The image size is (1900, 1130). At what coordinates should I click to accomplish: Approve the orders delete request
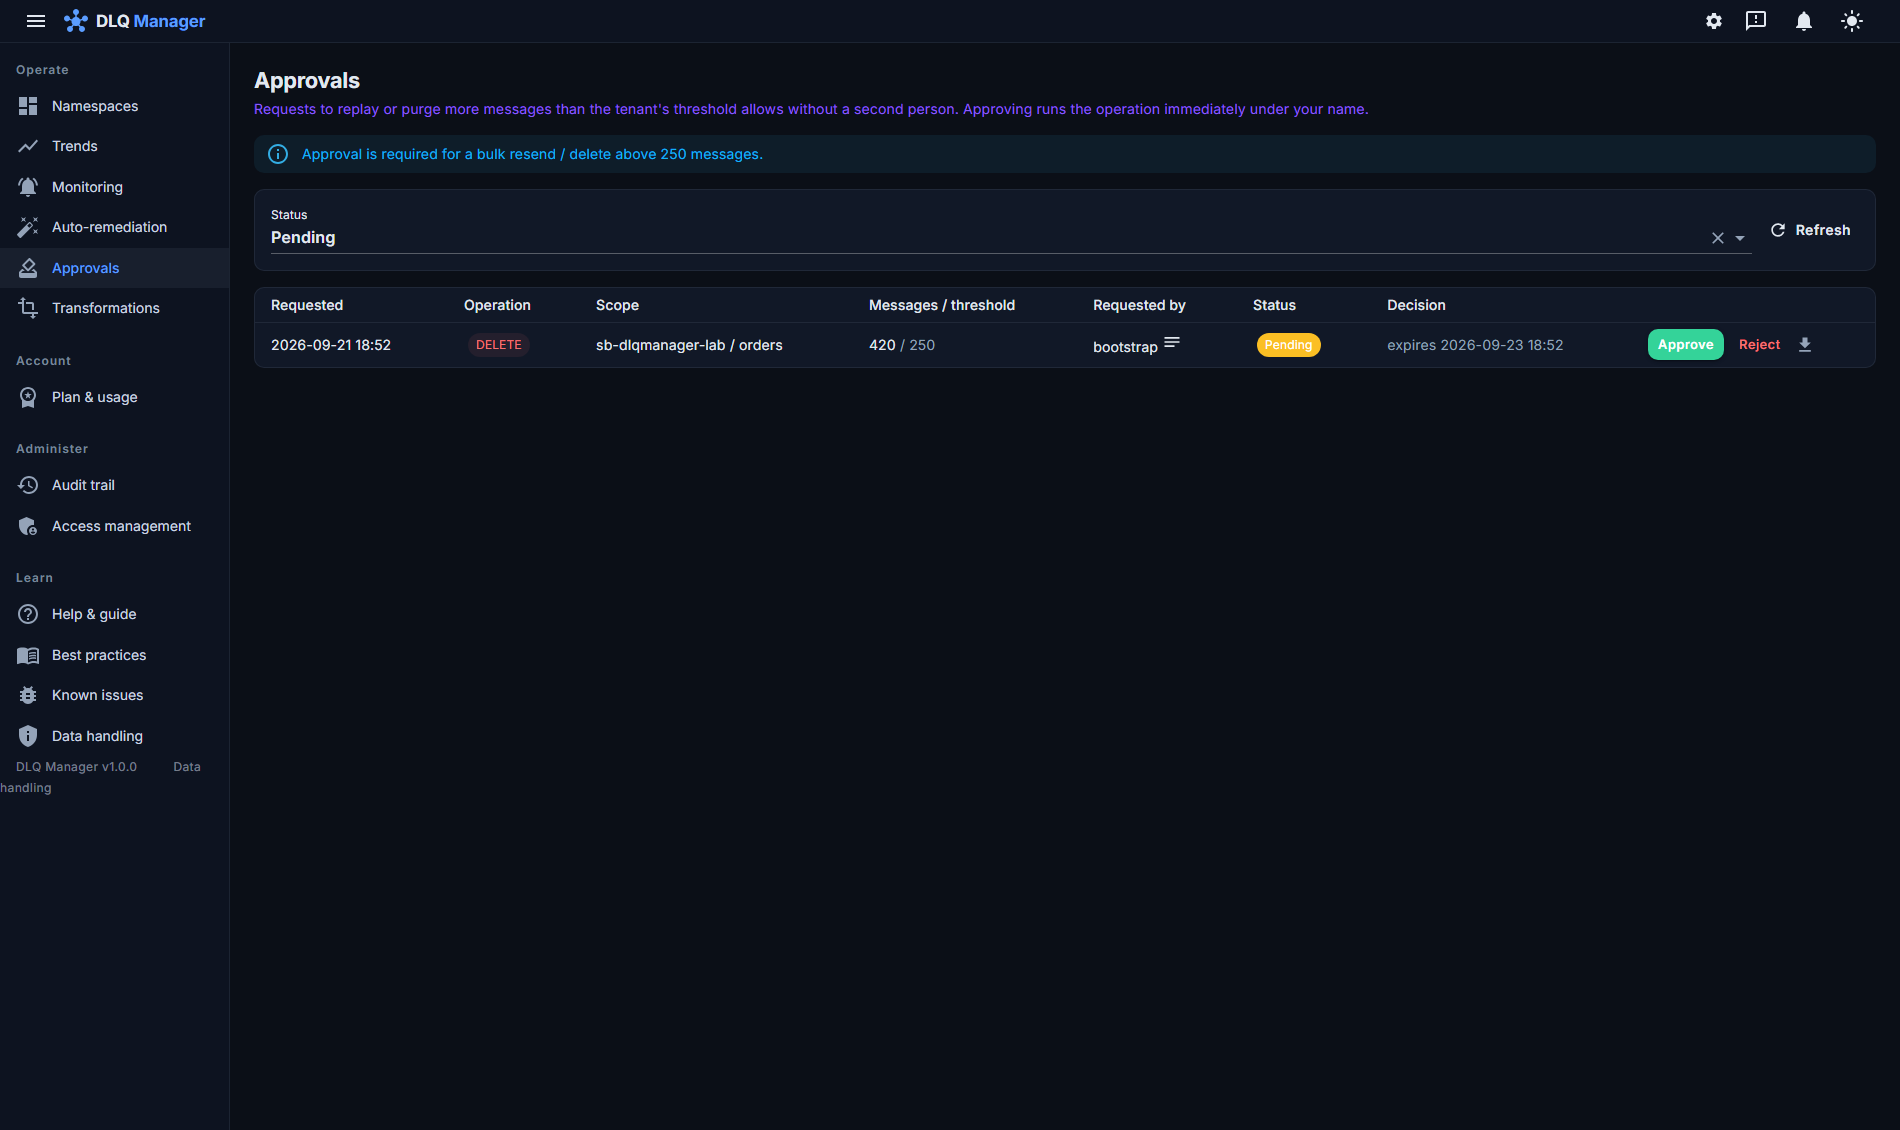[1686, 345]
